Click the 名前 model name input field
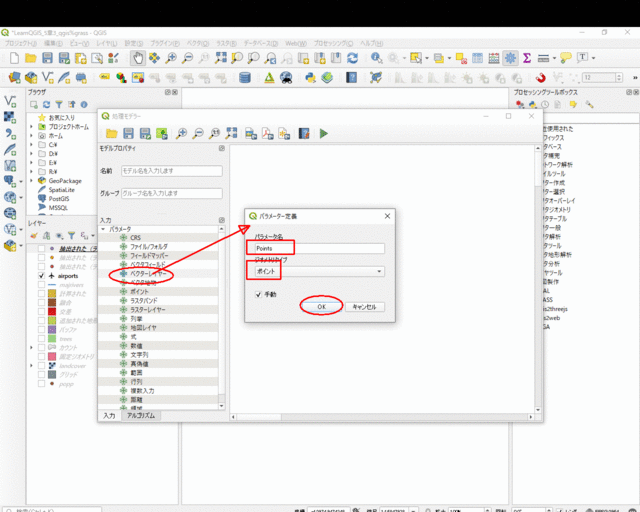The height and width of the screenshot is (512, 640). pos(172,171)
